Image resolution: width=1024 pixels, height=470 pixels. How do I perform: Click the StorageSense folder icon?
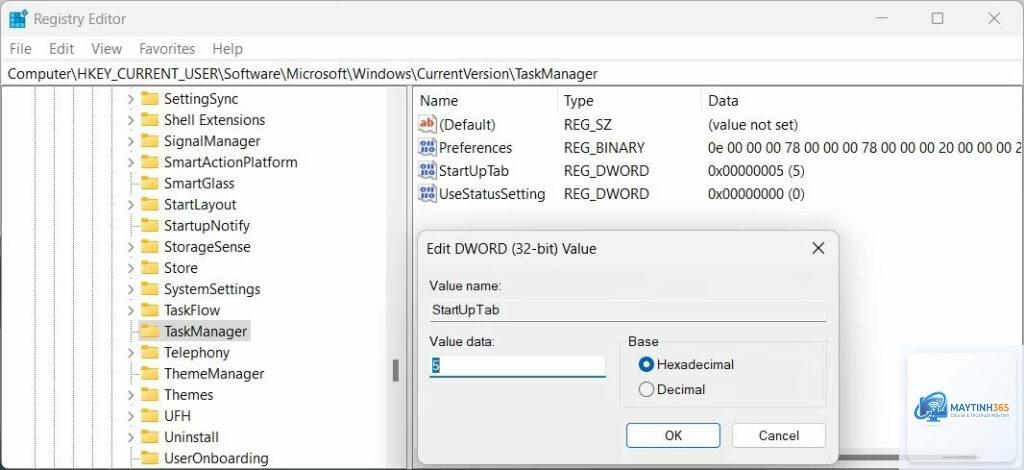click(150, 247)
